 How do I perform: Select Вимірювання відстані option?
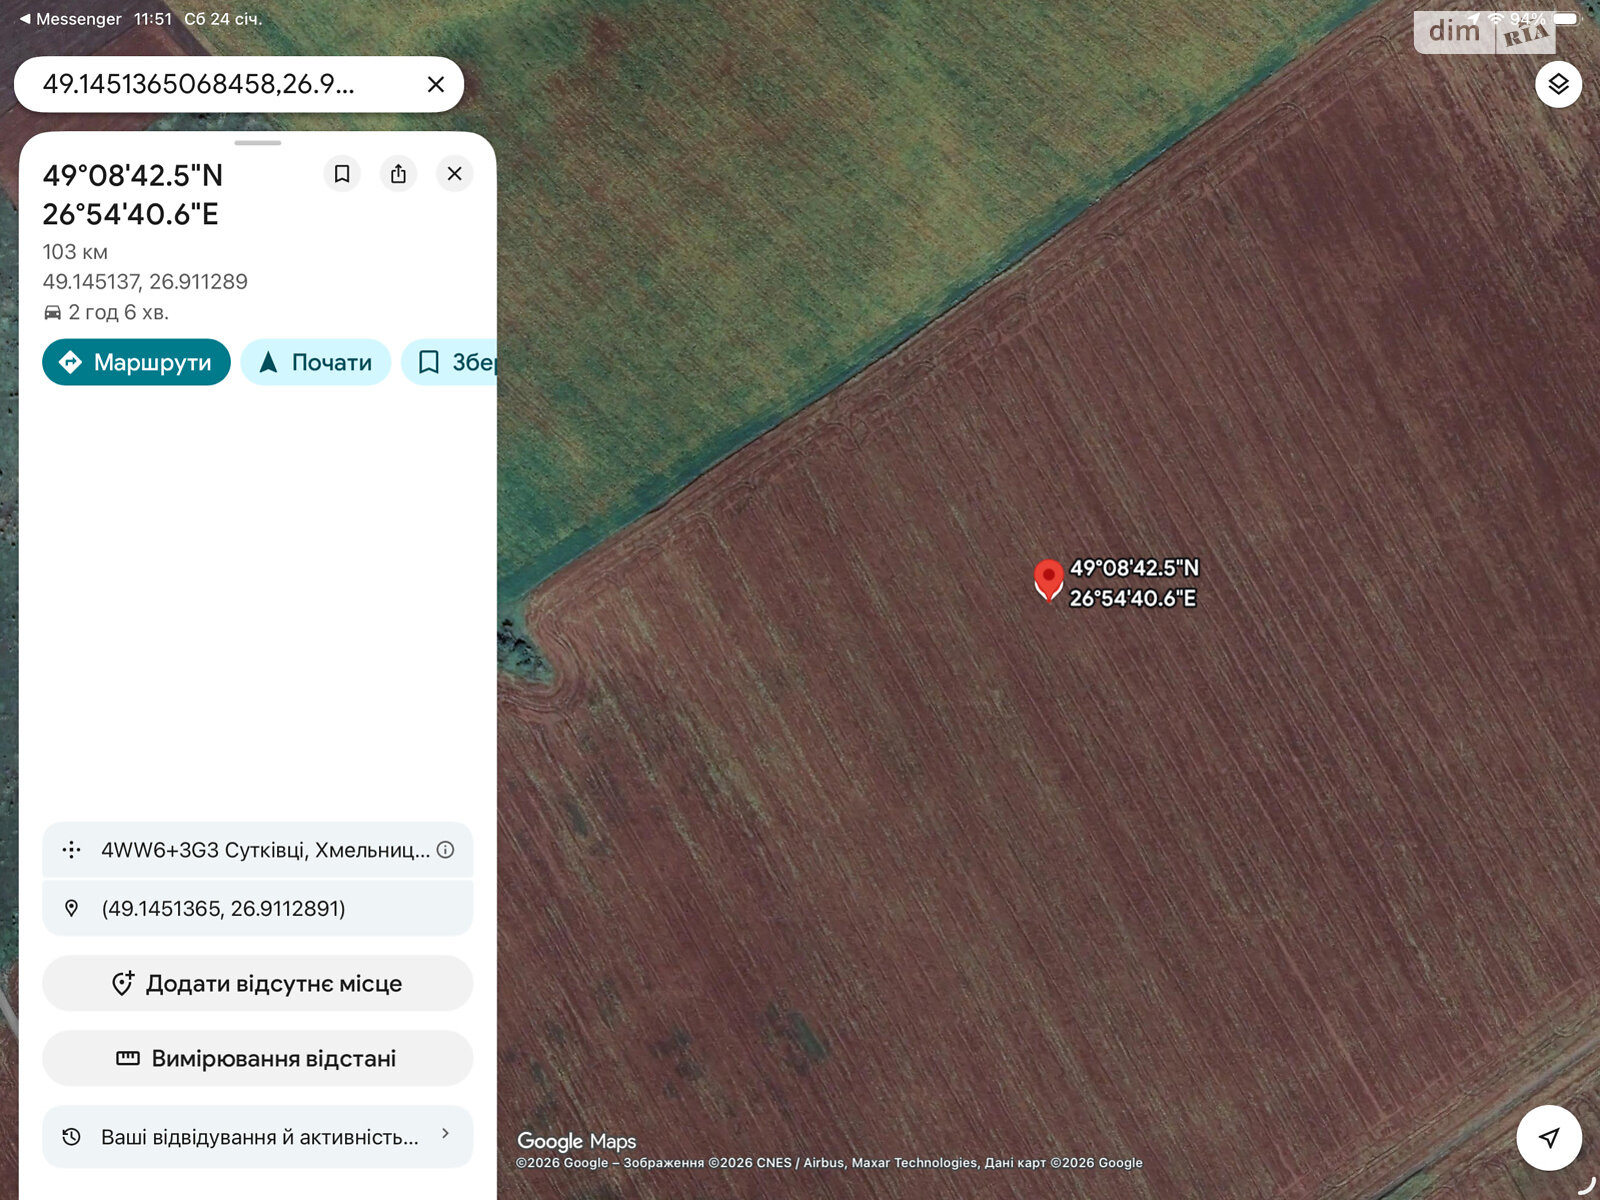[257, 1058]
